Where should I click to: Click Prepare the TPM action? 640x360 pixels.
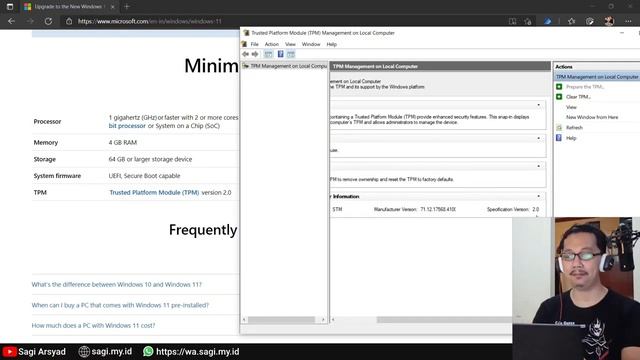585,87
